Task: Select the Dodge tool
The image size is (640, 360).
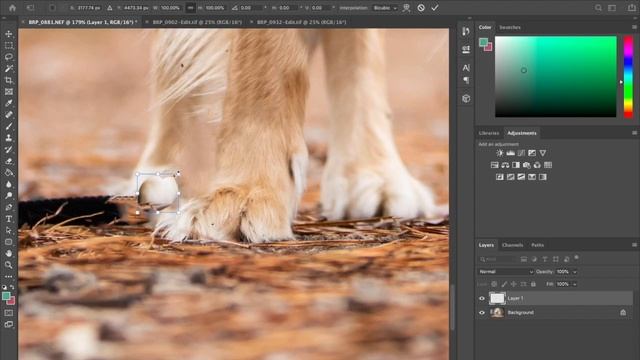Action: pyautogui.click(x=9, y=196)
